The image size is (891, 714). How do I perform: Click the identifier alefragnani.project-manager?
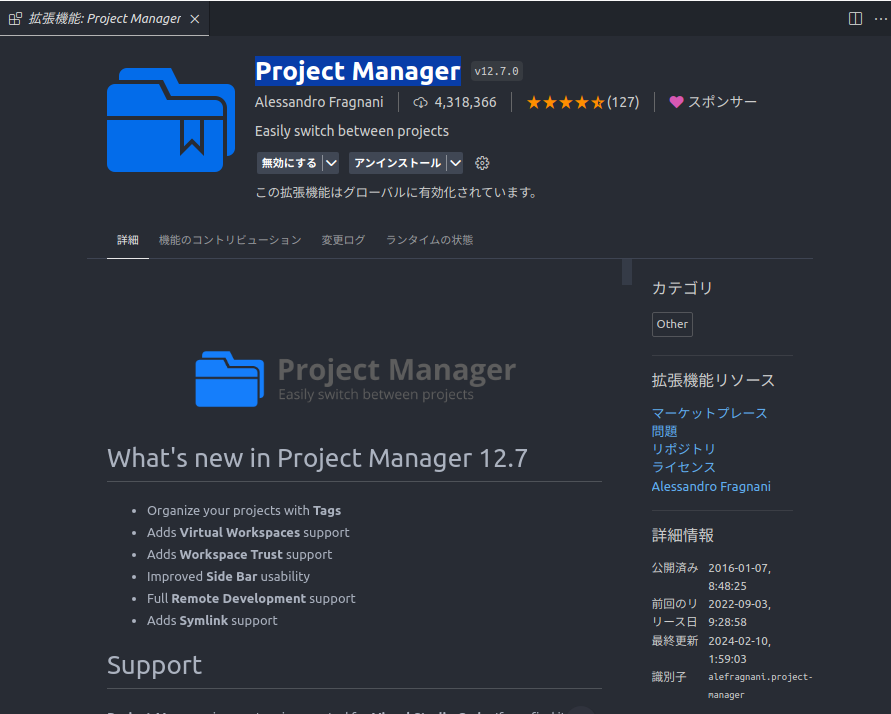click(x=760, y=686)
